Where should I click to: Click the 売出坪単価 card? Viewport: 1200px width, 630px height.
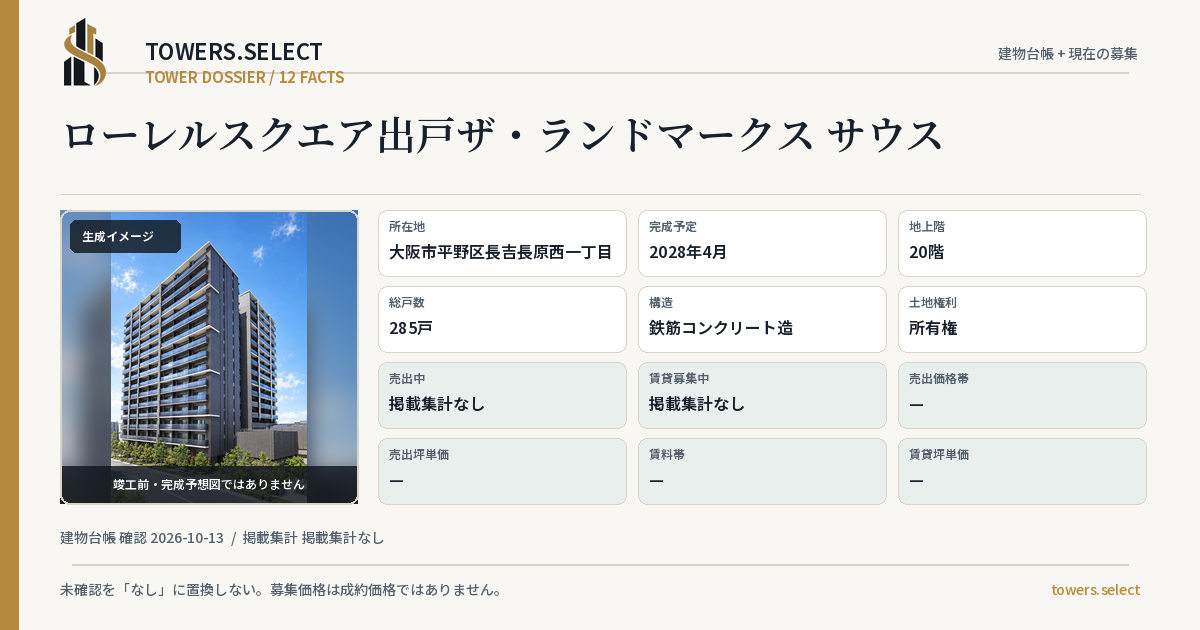[x=502, y=471]
